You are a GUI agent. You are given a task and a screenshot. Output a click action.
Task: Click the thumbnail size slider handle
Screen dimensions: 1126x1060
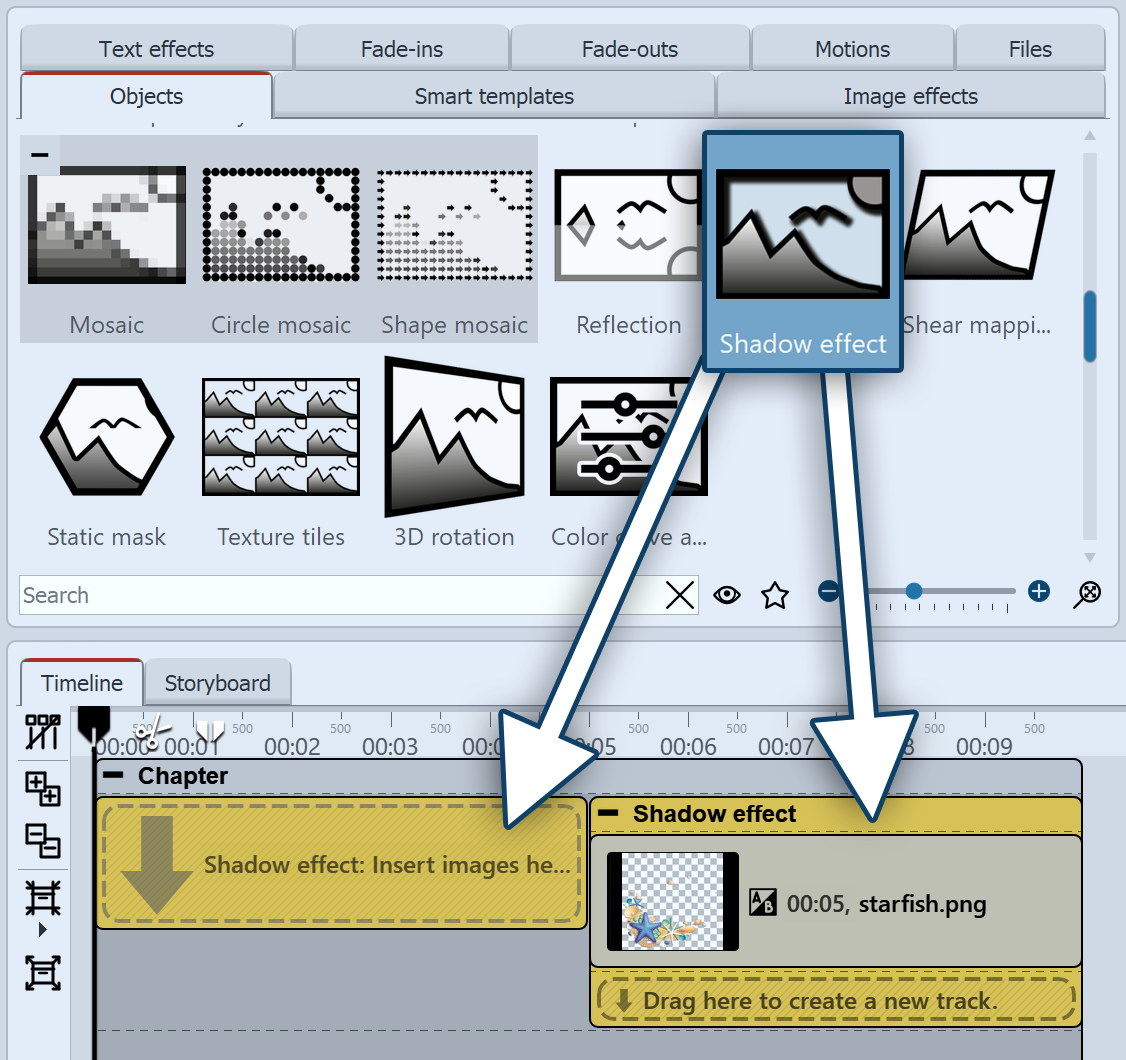pyautogui.click(x=913, y=591)
